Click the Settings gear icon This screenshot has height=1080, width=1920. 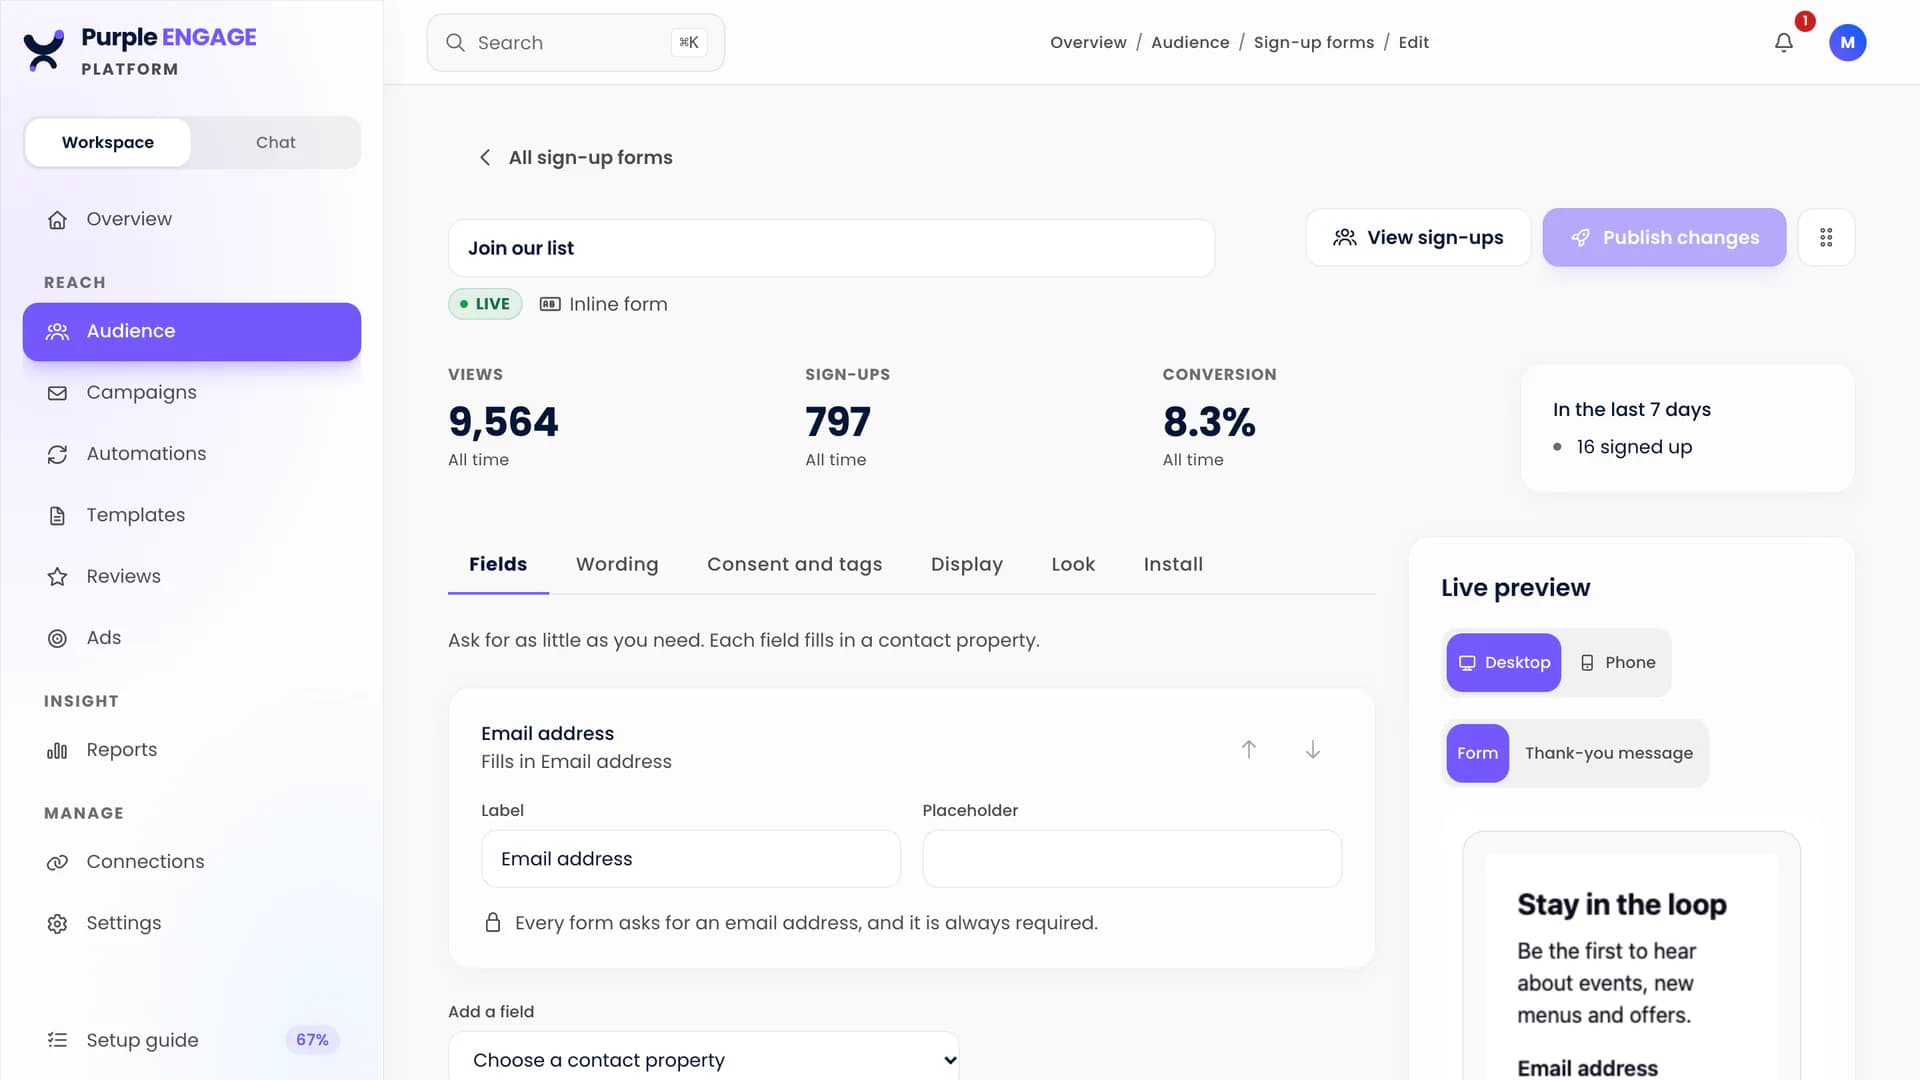pos(58,924)
